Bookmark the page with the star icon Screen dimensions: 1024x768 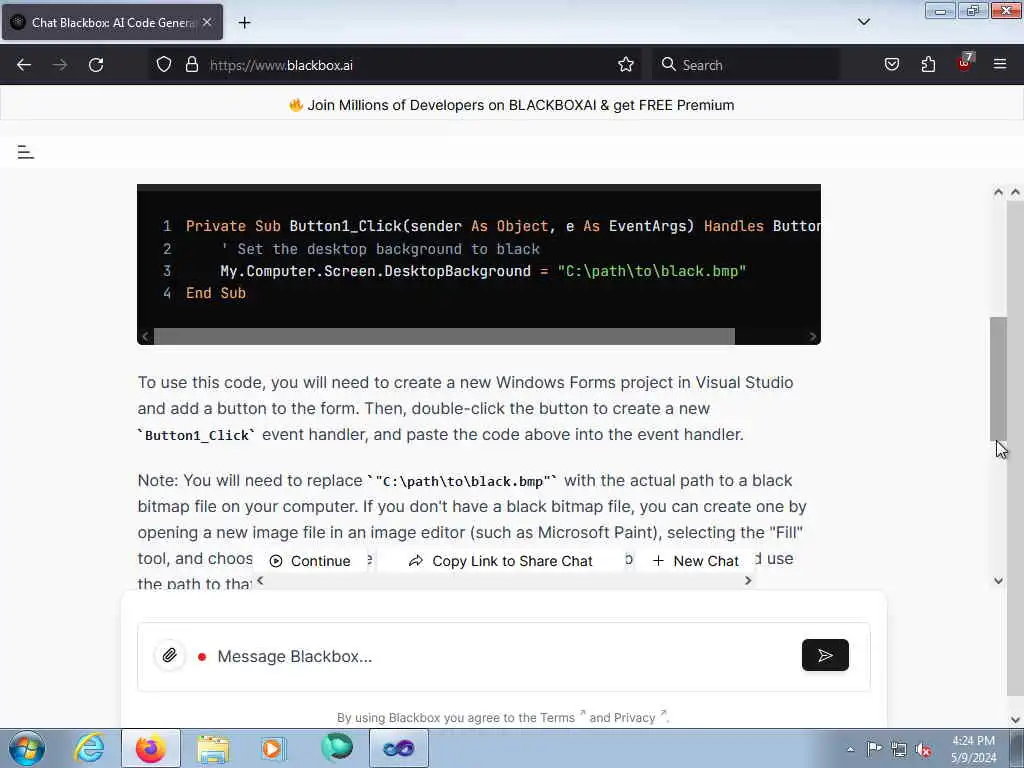click(x=626, y=65)
